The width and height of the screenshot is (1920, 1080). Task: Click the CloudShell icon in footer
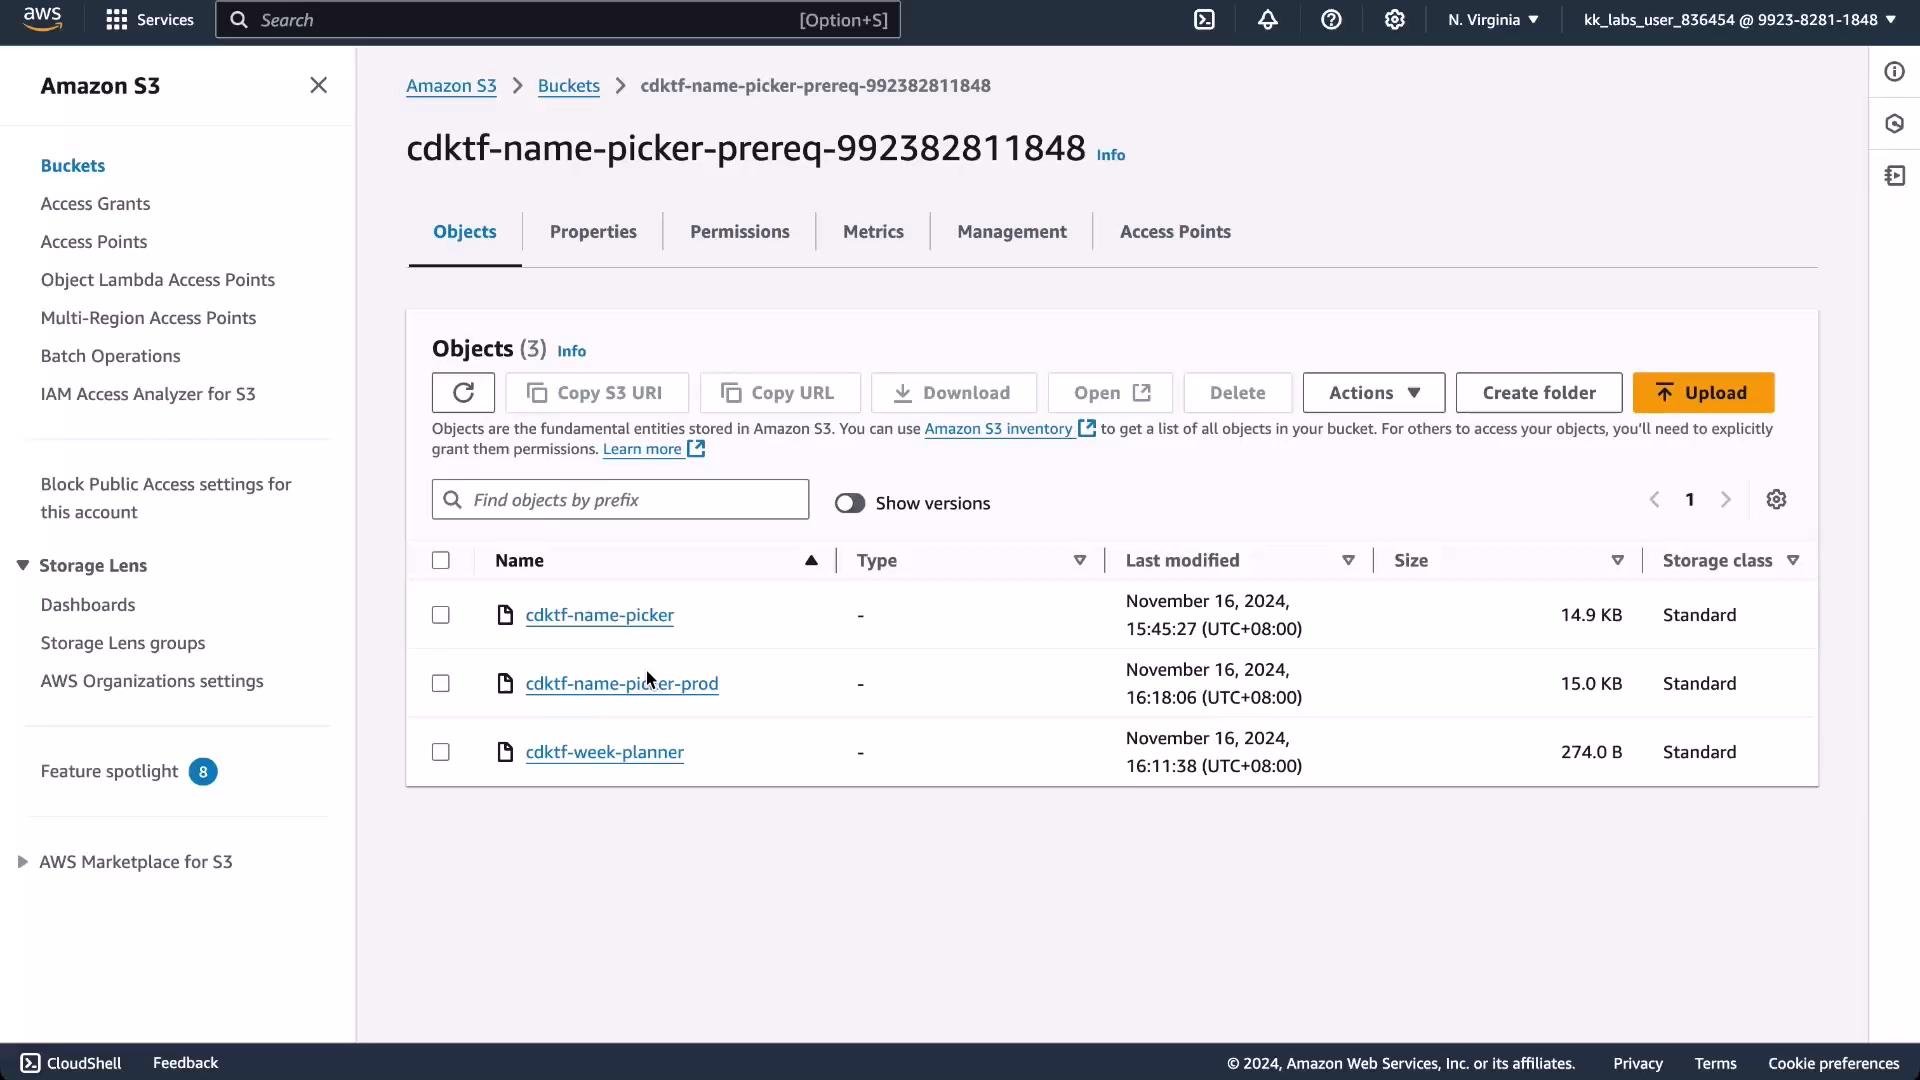pyautogui.click(x=31, y=1063)
